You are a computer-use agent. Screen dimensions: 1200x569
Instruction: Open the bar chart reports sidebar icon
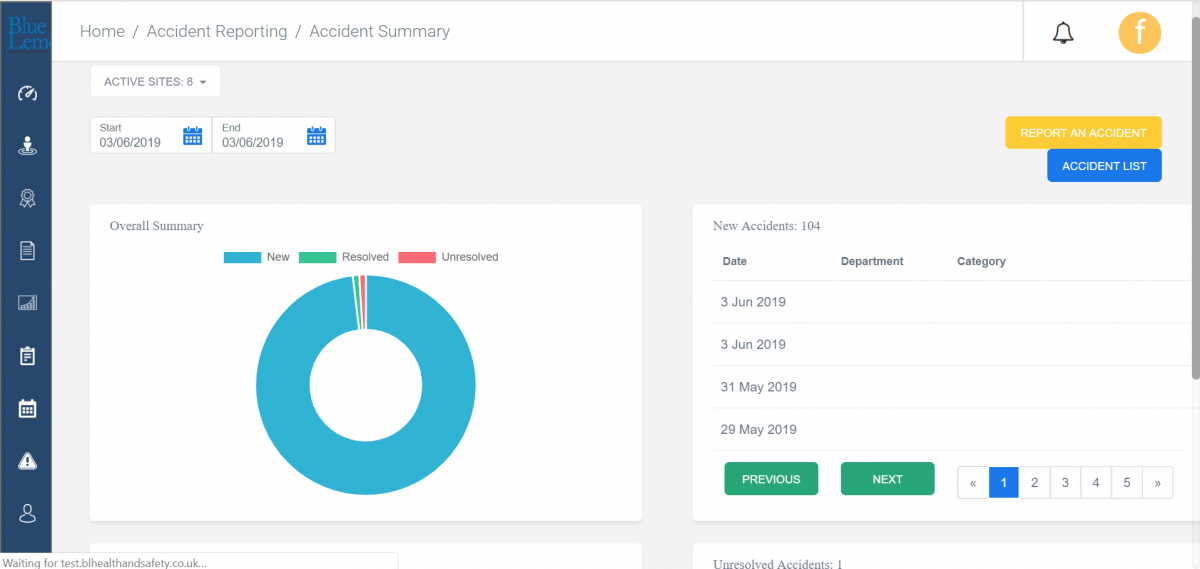27,303
